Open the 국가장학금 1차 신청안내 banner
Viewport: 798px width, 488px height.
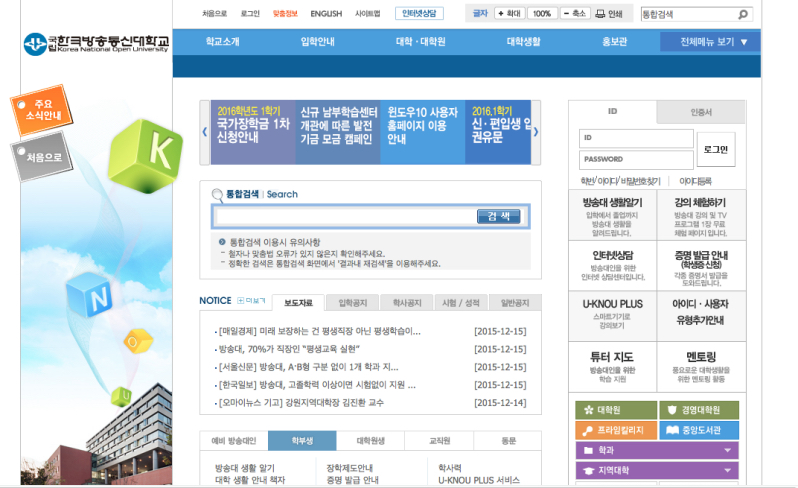click(x=253, y=132)
